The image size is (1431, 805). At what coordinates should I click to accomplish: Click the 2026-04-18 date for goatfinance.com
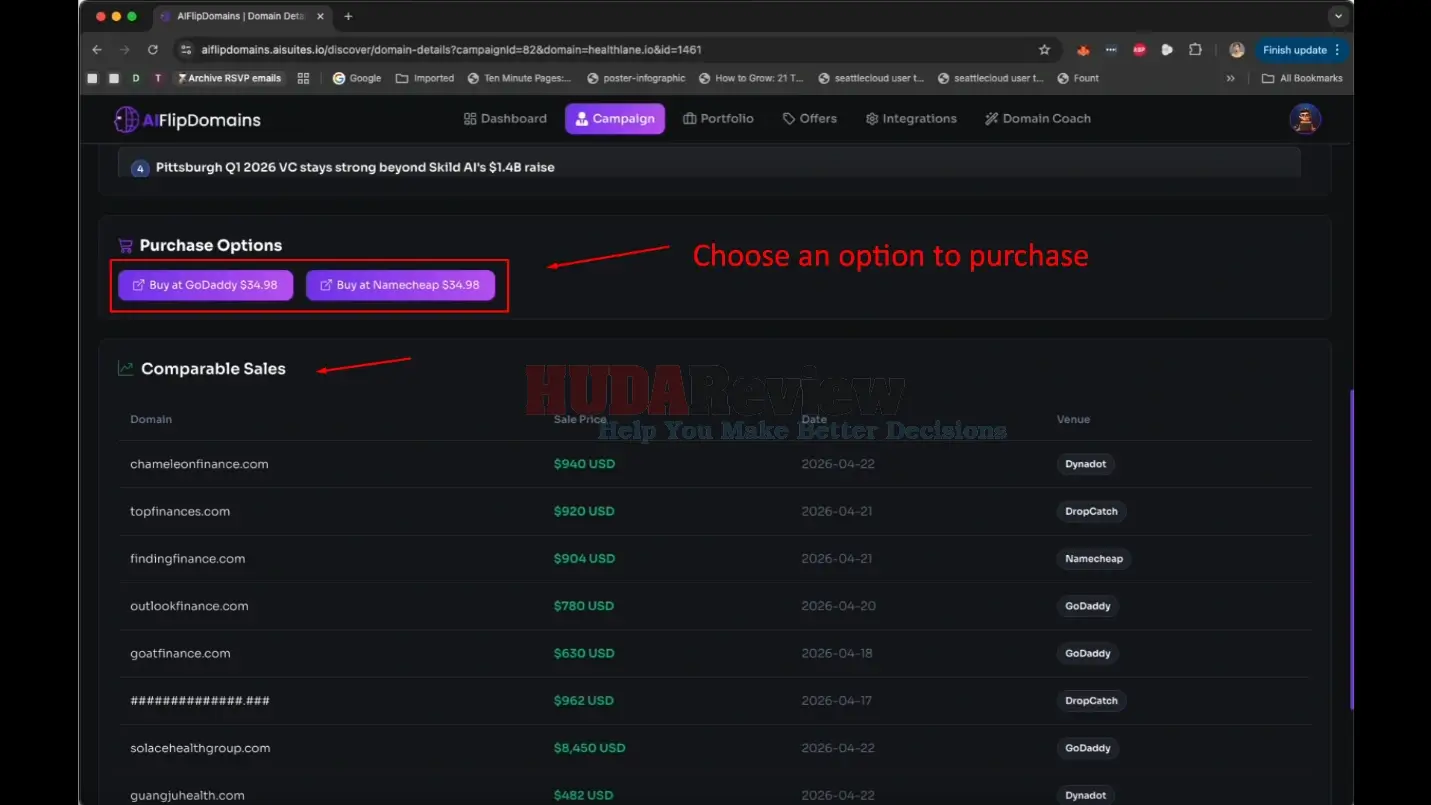tap(837, 653)
